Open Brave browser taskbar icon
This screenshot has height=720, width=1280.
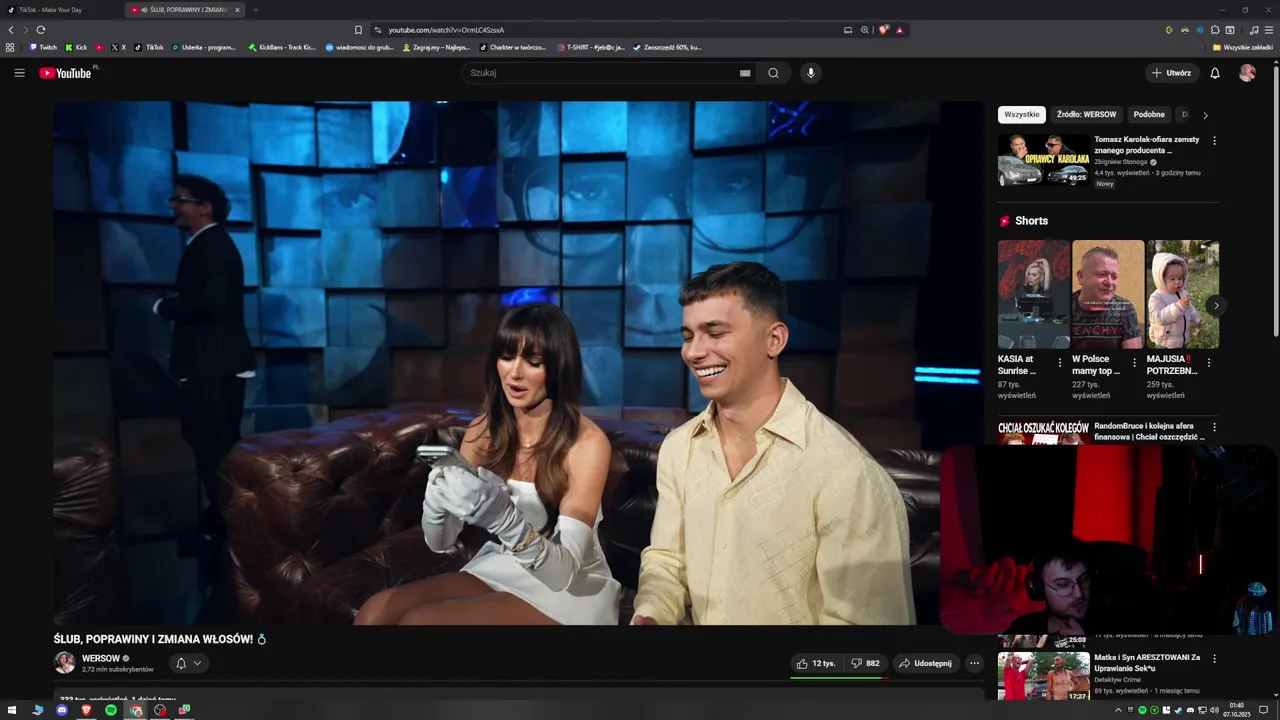[x=86, y=710]
